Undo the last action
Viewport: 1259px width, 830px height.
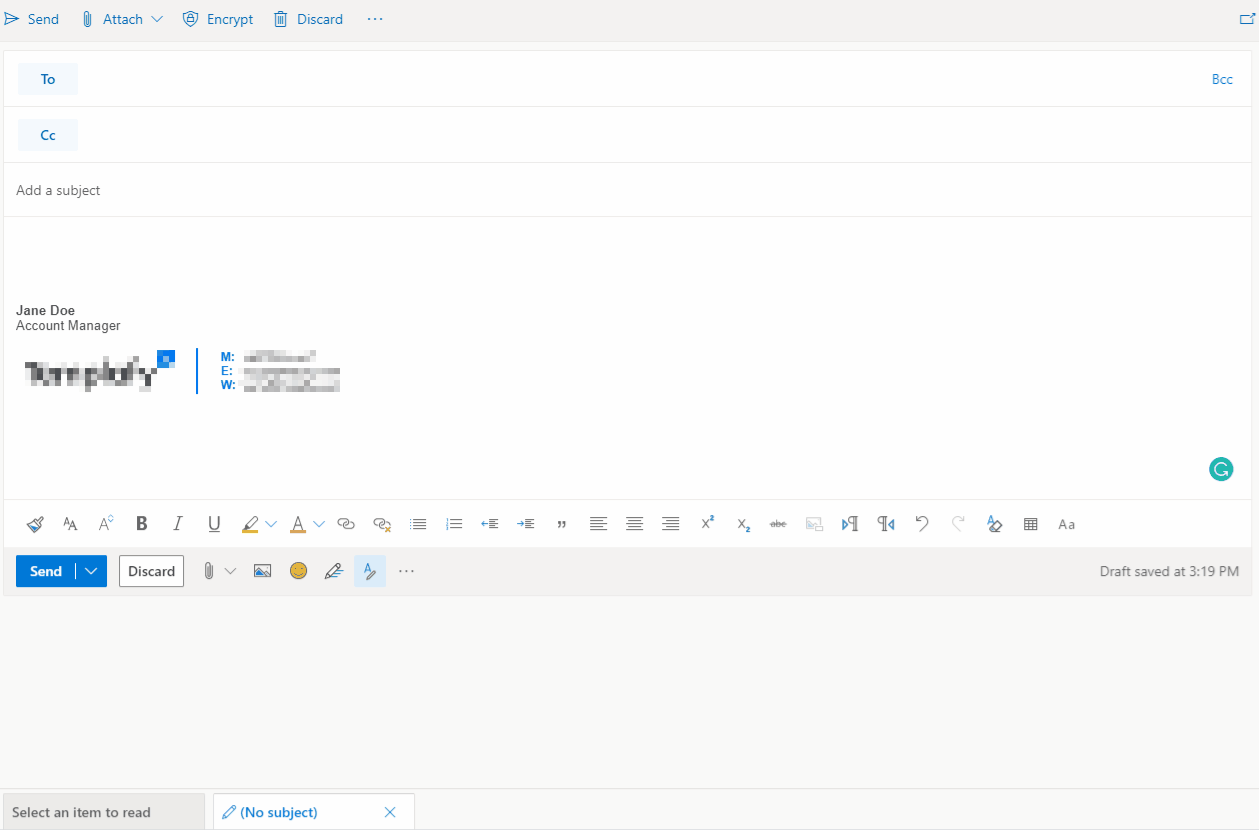[922, 524]
